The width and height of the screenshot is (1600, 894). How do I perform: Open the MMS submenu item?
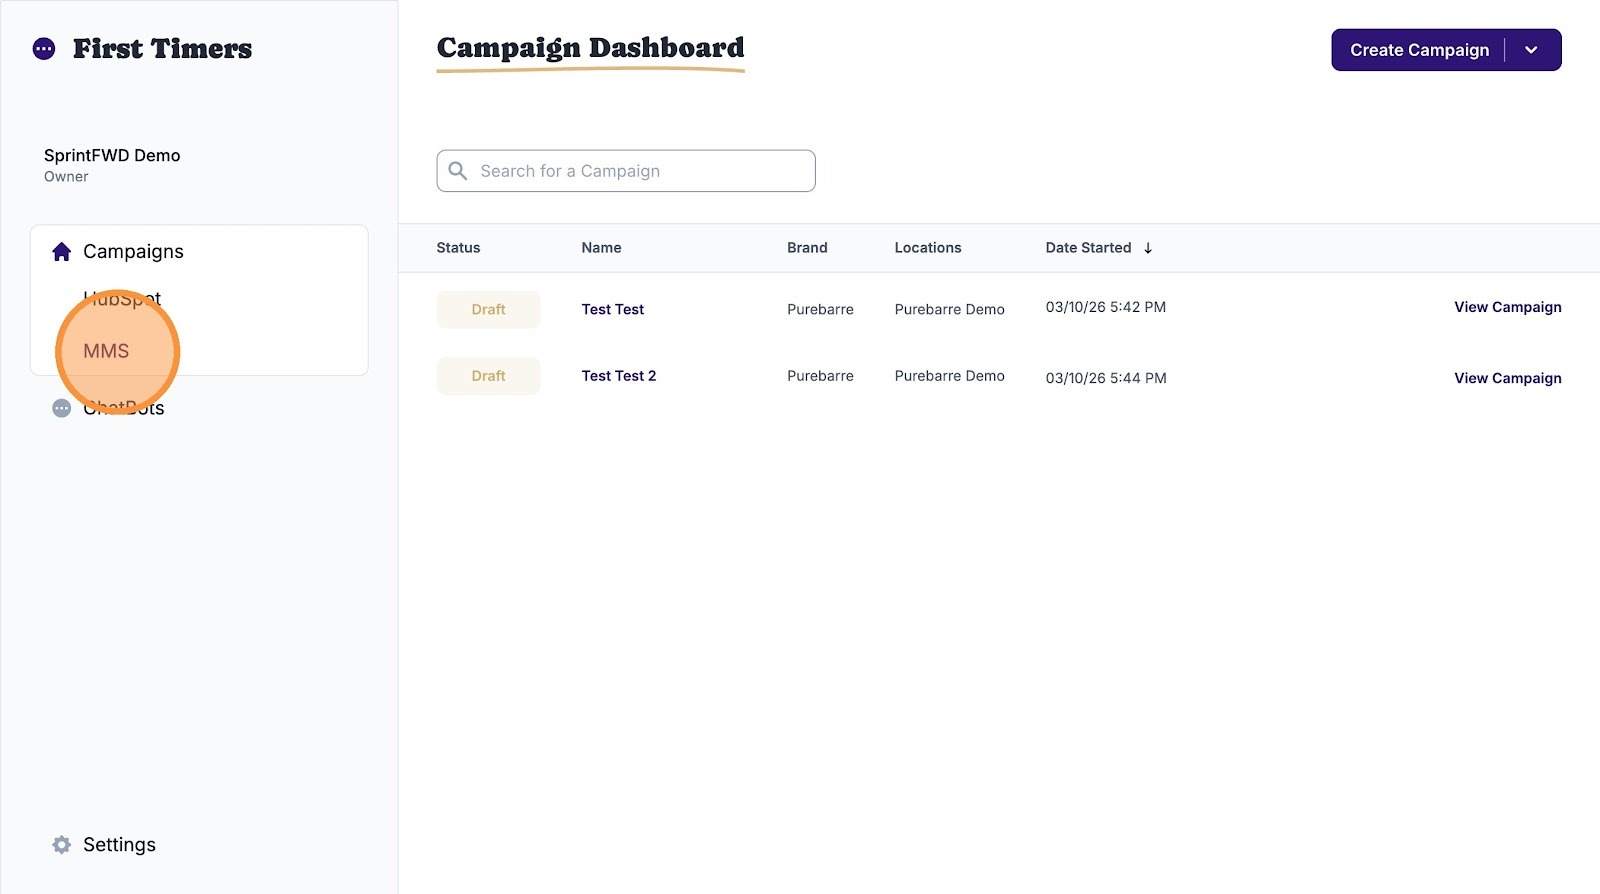tap(106, 351)
